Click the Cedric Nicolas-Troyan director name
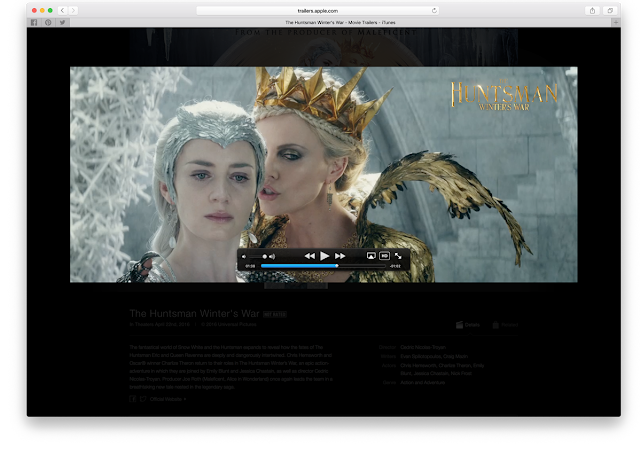Viewport: 640px width, 454px height. tap(423, 347)
